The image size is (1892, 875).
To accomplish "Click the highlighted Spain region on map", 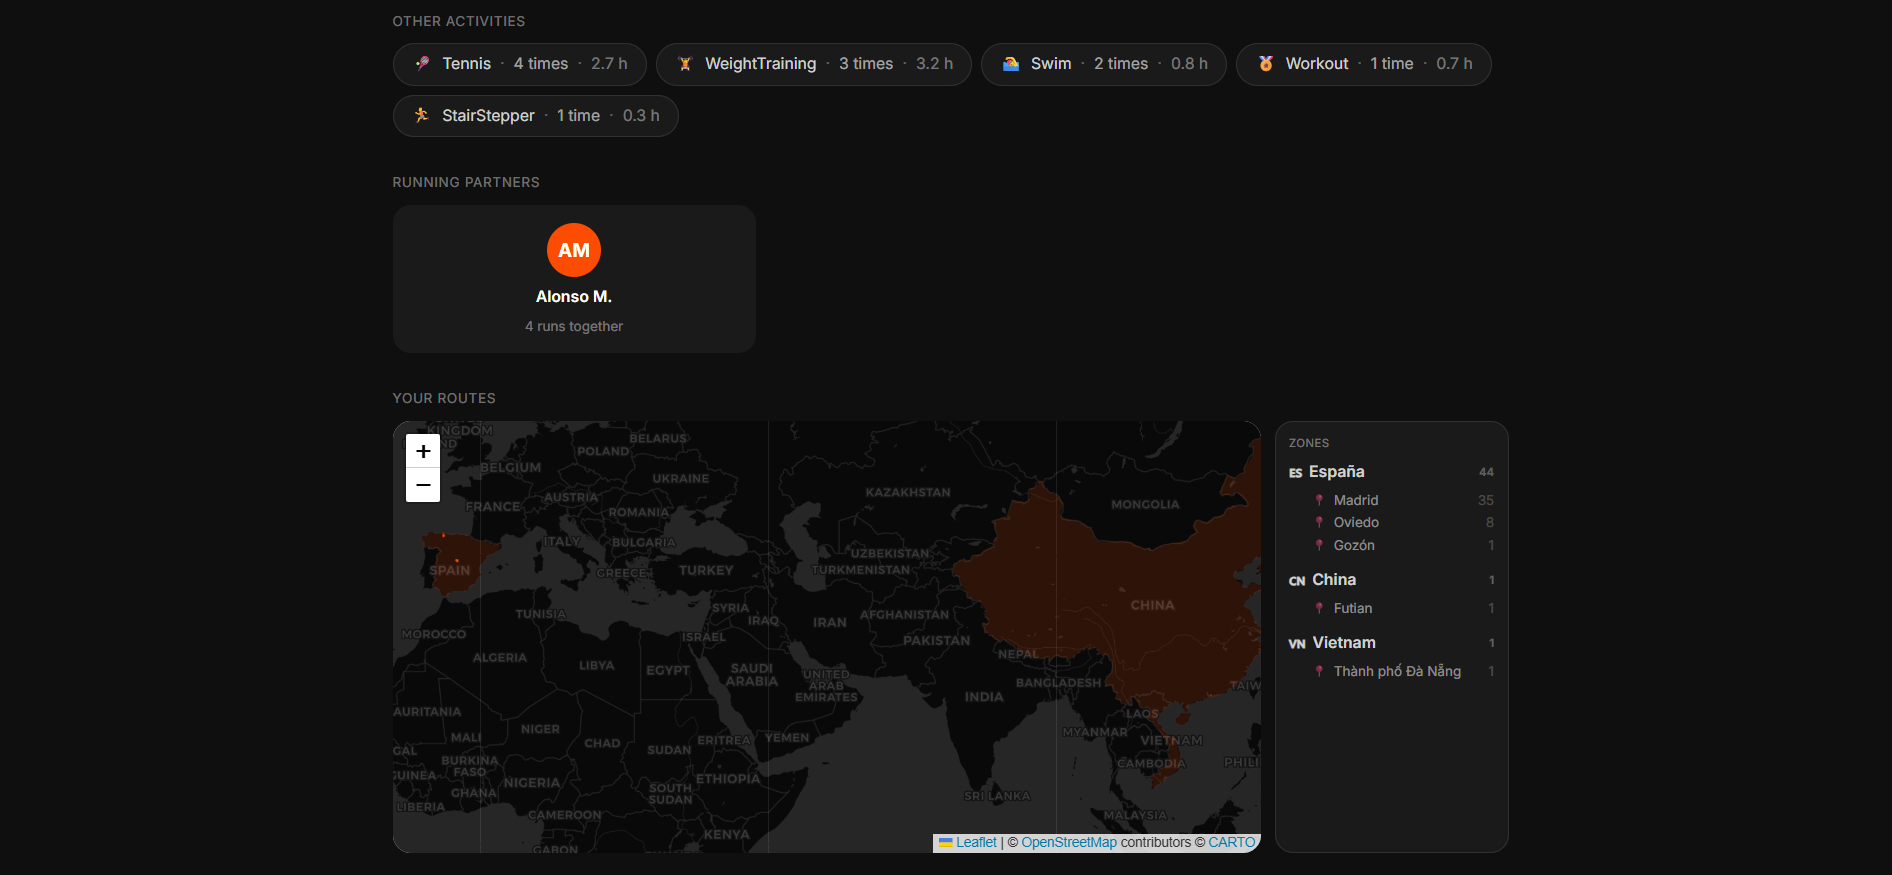I will [461, 566].
